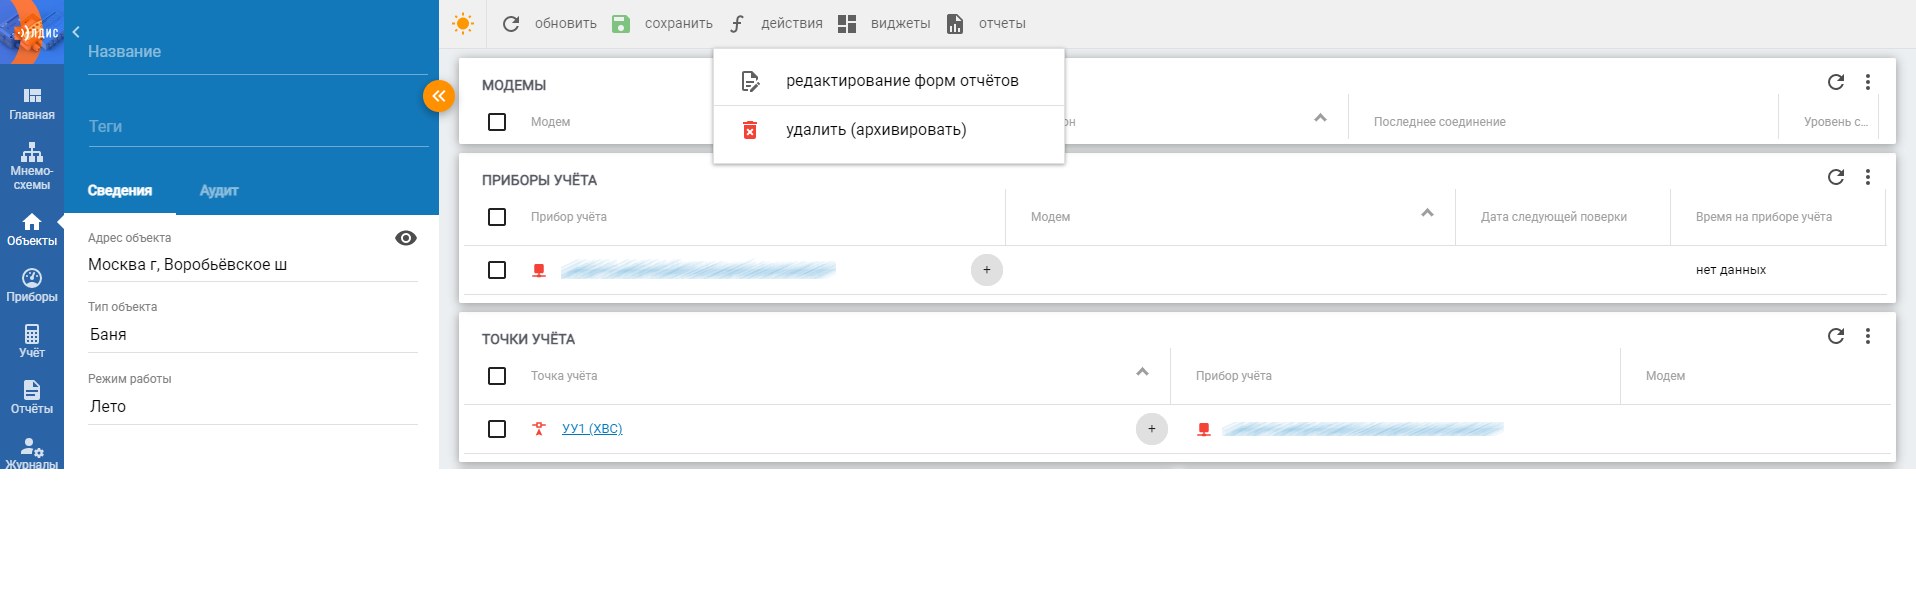Refresh the Точки учёта panel
Viewport: 1916px width, 600px height.
[x=1836, y=336]
